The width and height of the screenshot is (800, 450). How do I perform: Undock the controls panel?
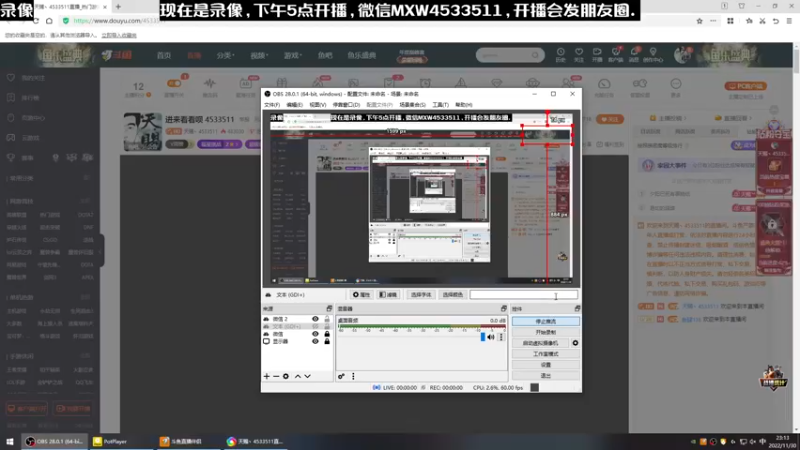click(577, 309)
